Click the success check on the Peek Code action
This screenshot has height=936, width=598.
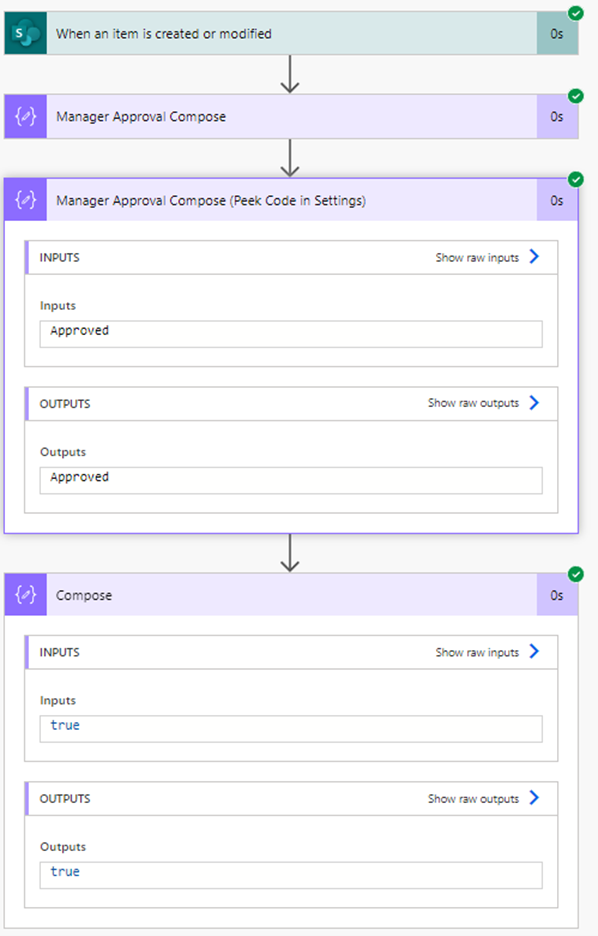pos(575,181)
